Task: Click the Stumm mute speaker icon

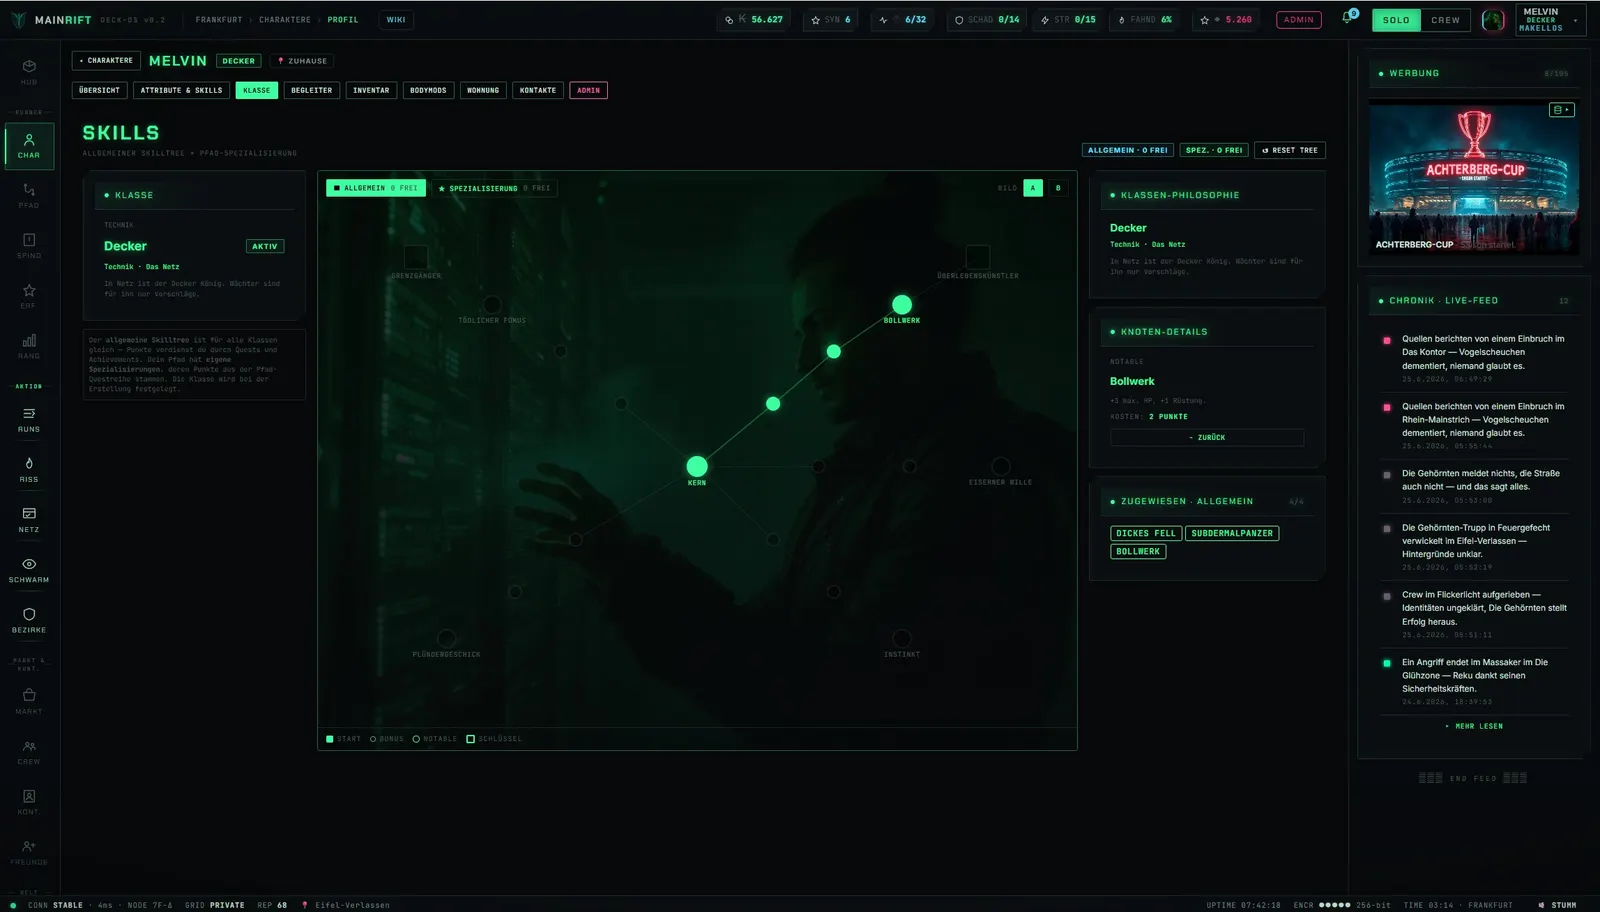Action: [x=1541, y=905]
